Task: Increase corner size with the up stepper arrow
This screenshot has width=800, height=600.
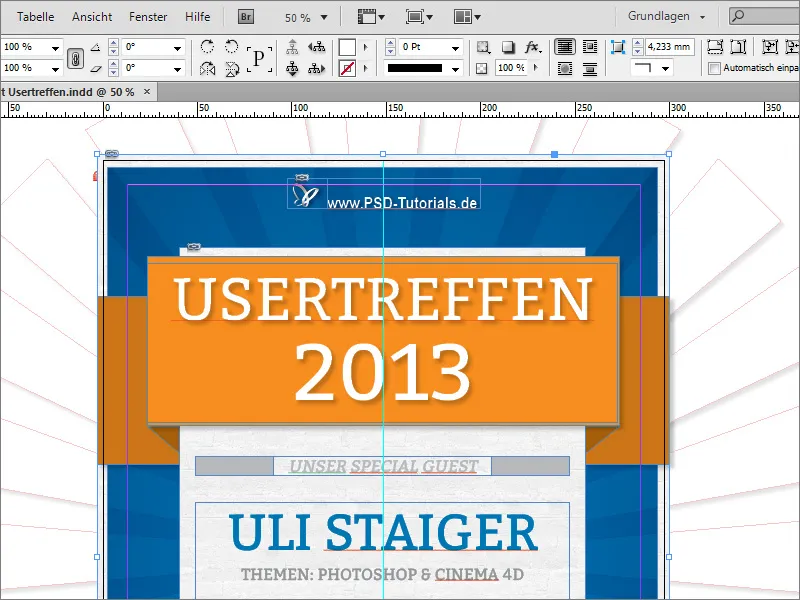Action: pyautogui.click(x=637, y=43)
